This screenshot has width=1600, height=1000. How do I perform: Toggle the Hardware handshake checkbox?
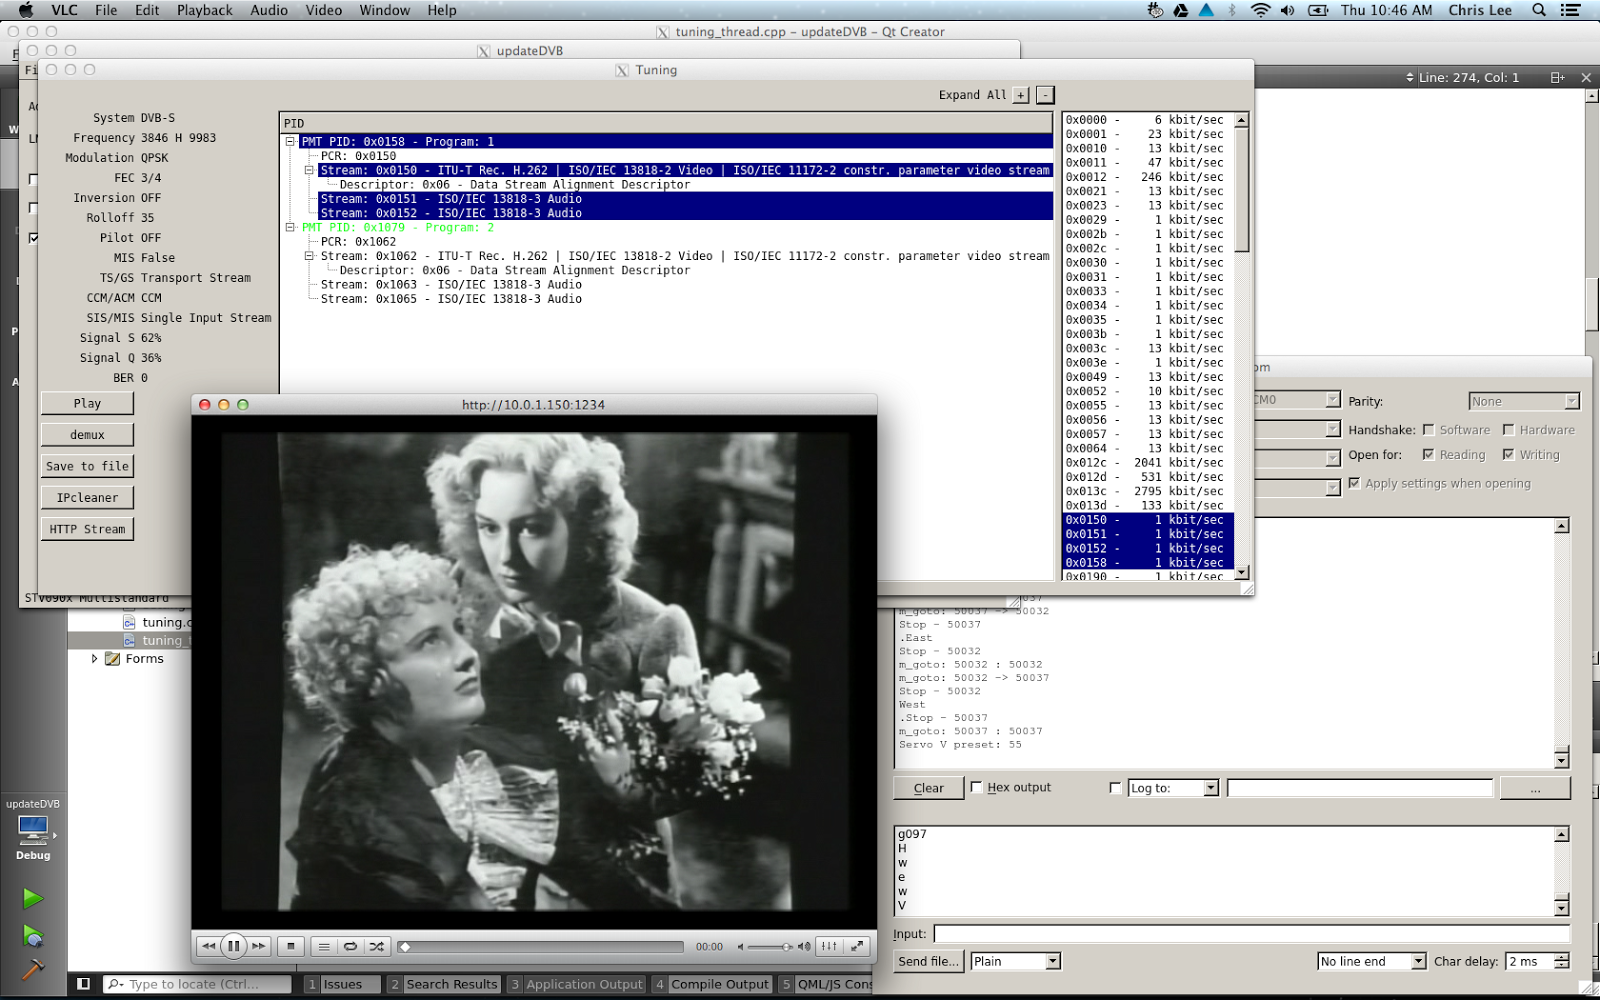[x=1508, y=430]
